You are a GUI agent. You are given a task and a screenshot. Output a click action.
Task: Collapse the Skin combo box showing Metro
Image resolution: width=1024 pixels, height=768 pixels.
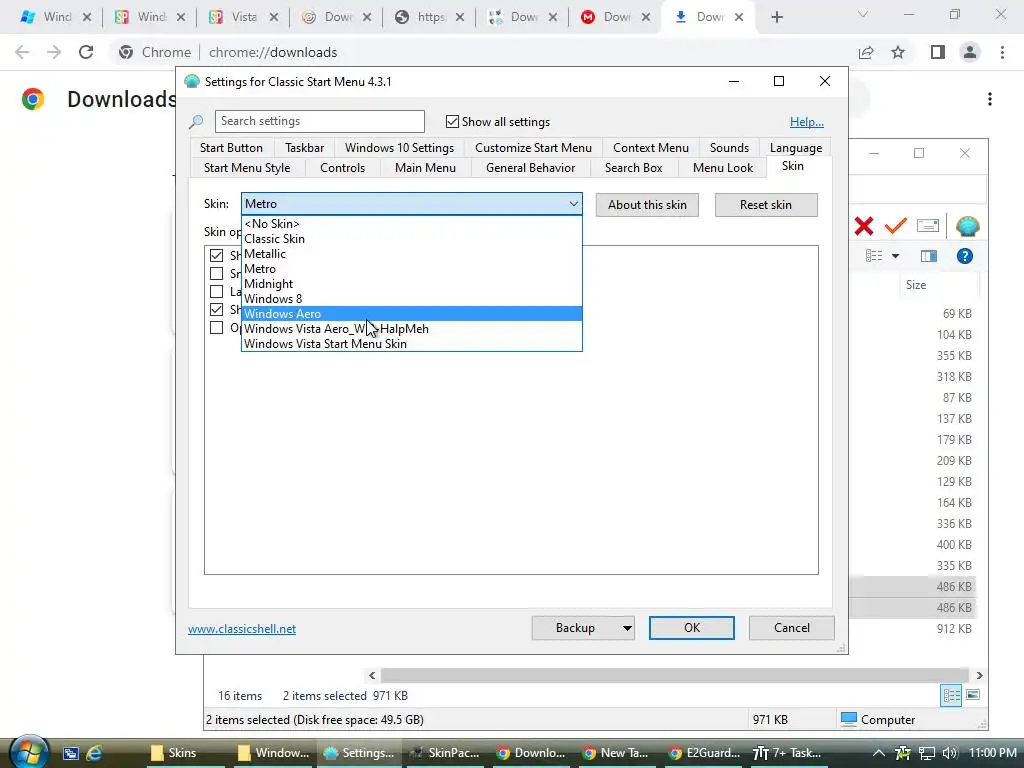tap(411, 204)
